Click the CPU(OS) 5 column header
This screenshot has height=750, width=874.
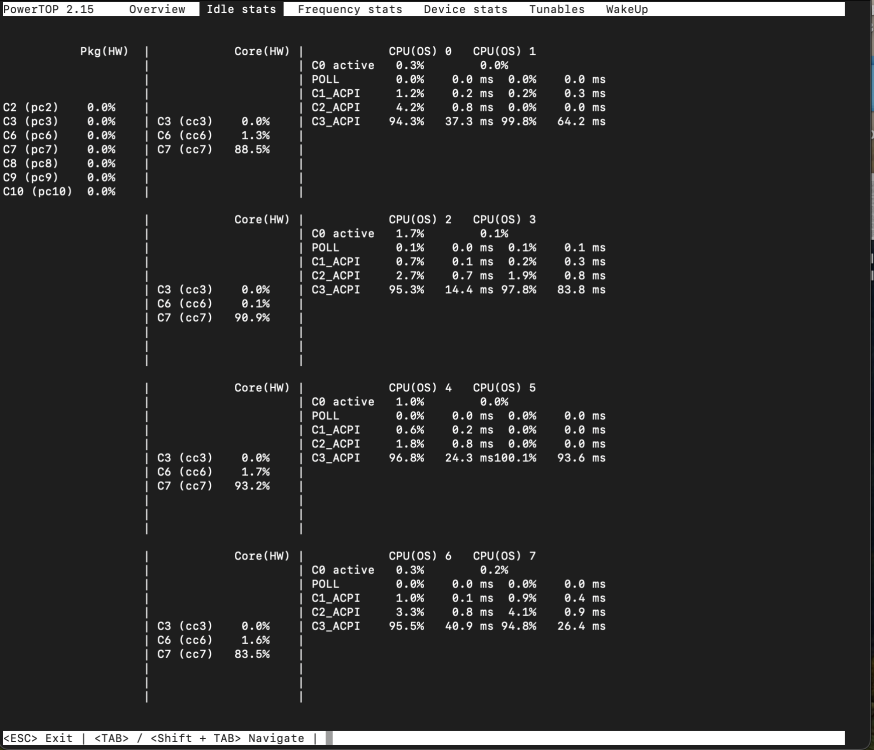(504, 388)
